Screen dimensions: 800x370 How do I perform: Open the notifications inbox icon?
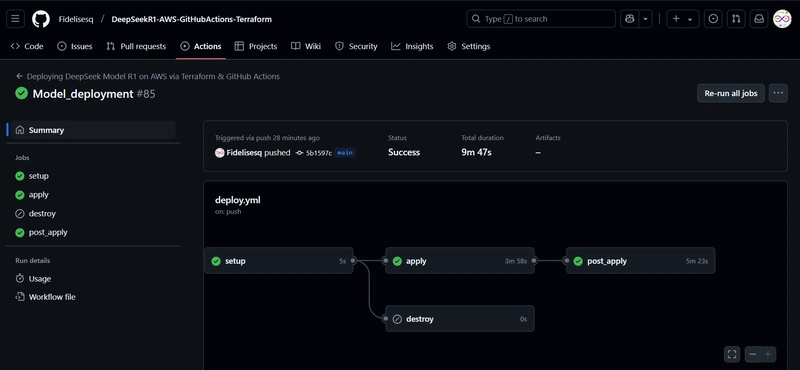759,19
